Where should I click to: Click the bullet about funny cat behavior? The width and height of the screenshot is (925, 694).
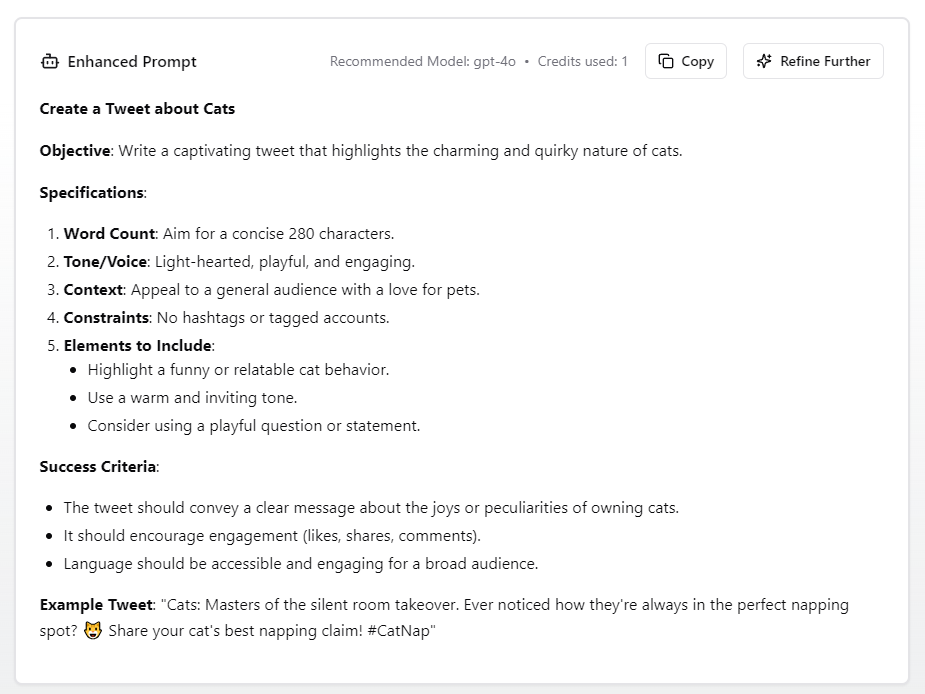(x=238, y=370)
